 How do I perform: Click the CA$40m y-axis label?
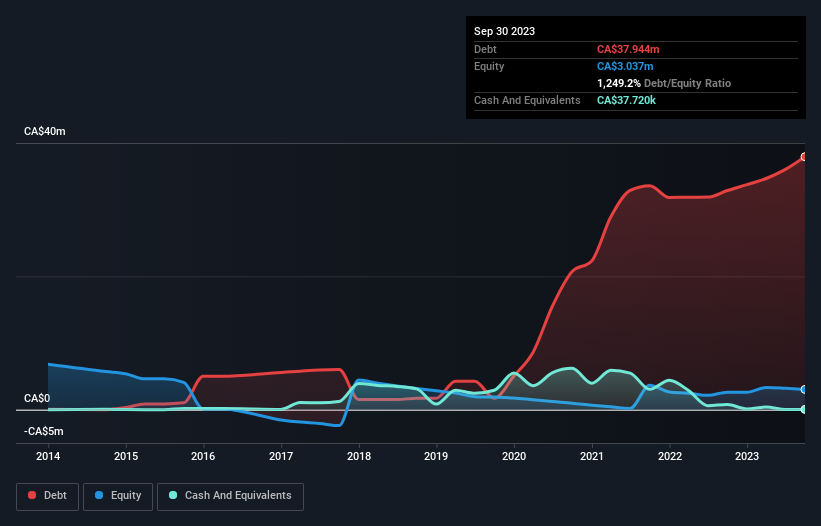[x=45, y=131]
